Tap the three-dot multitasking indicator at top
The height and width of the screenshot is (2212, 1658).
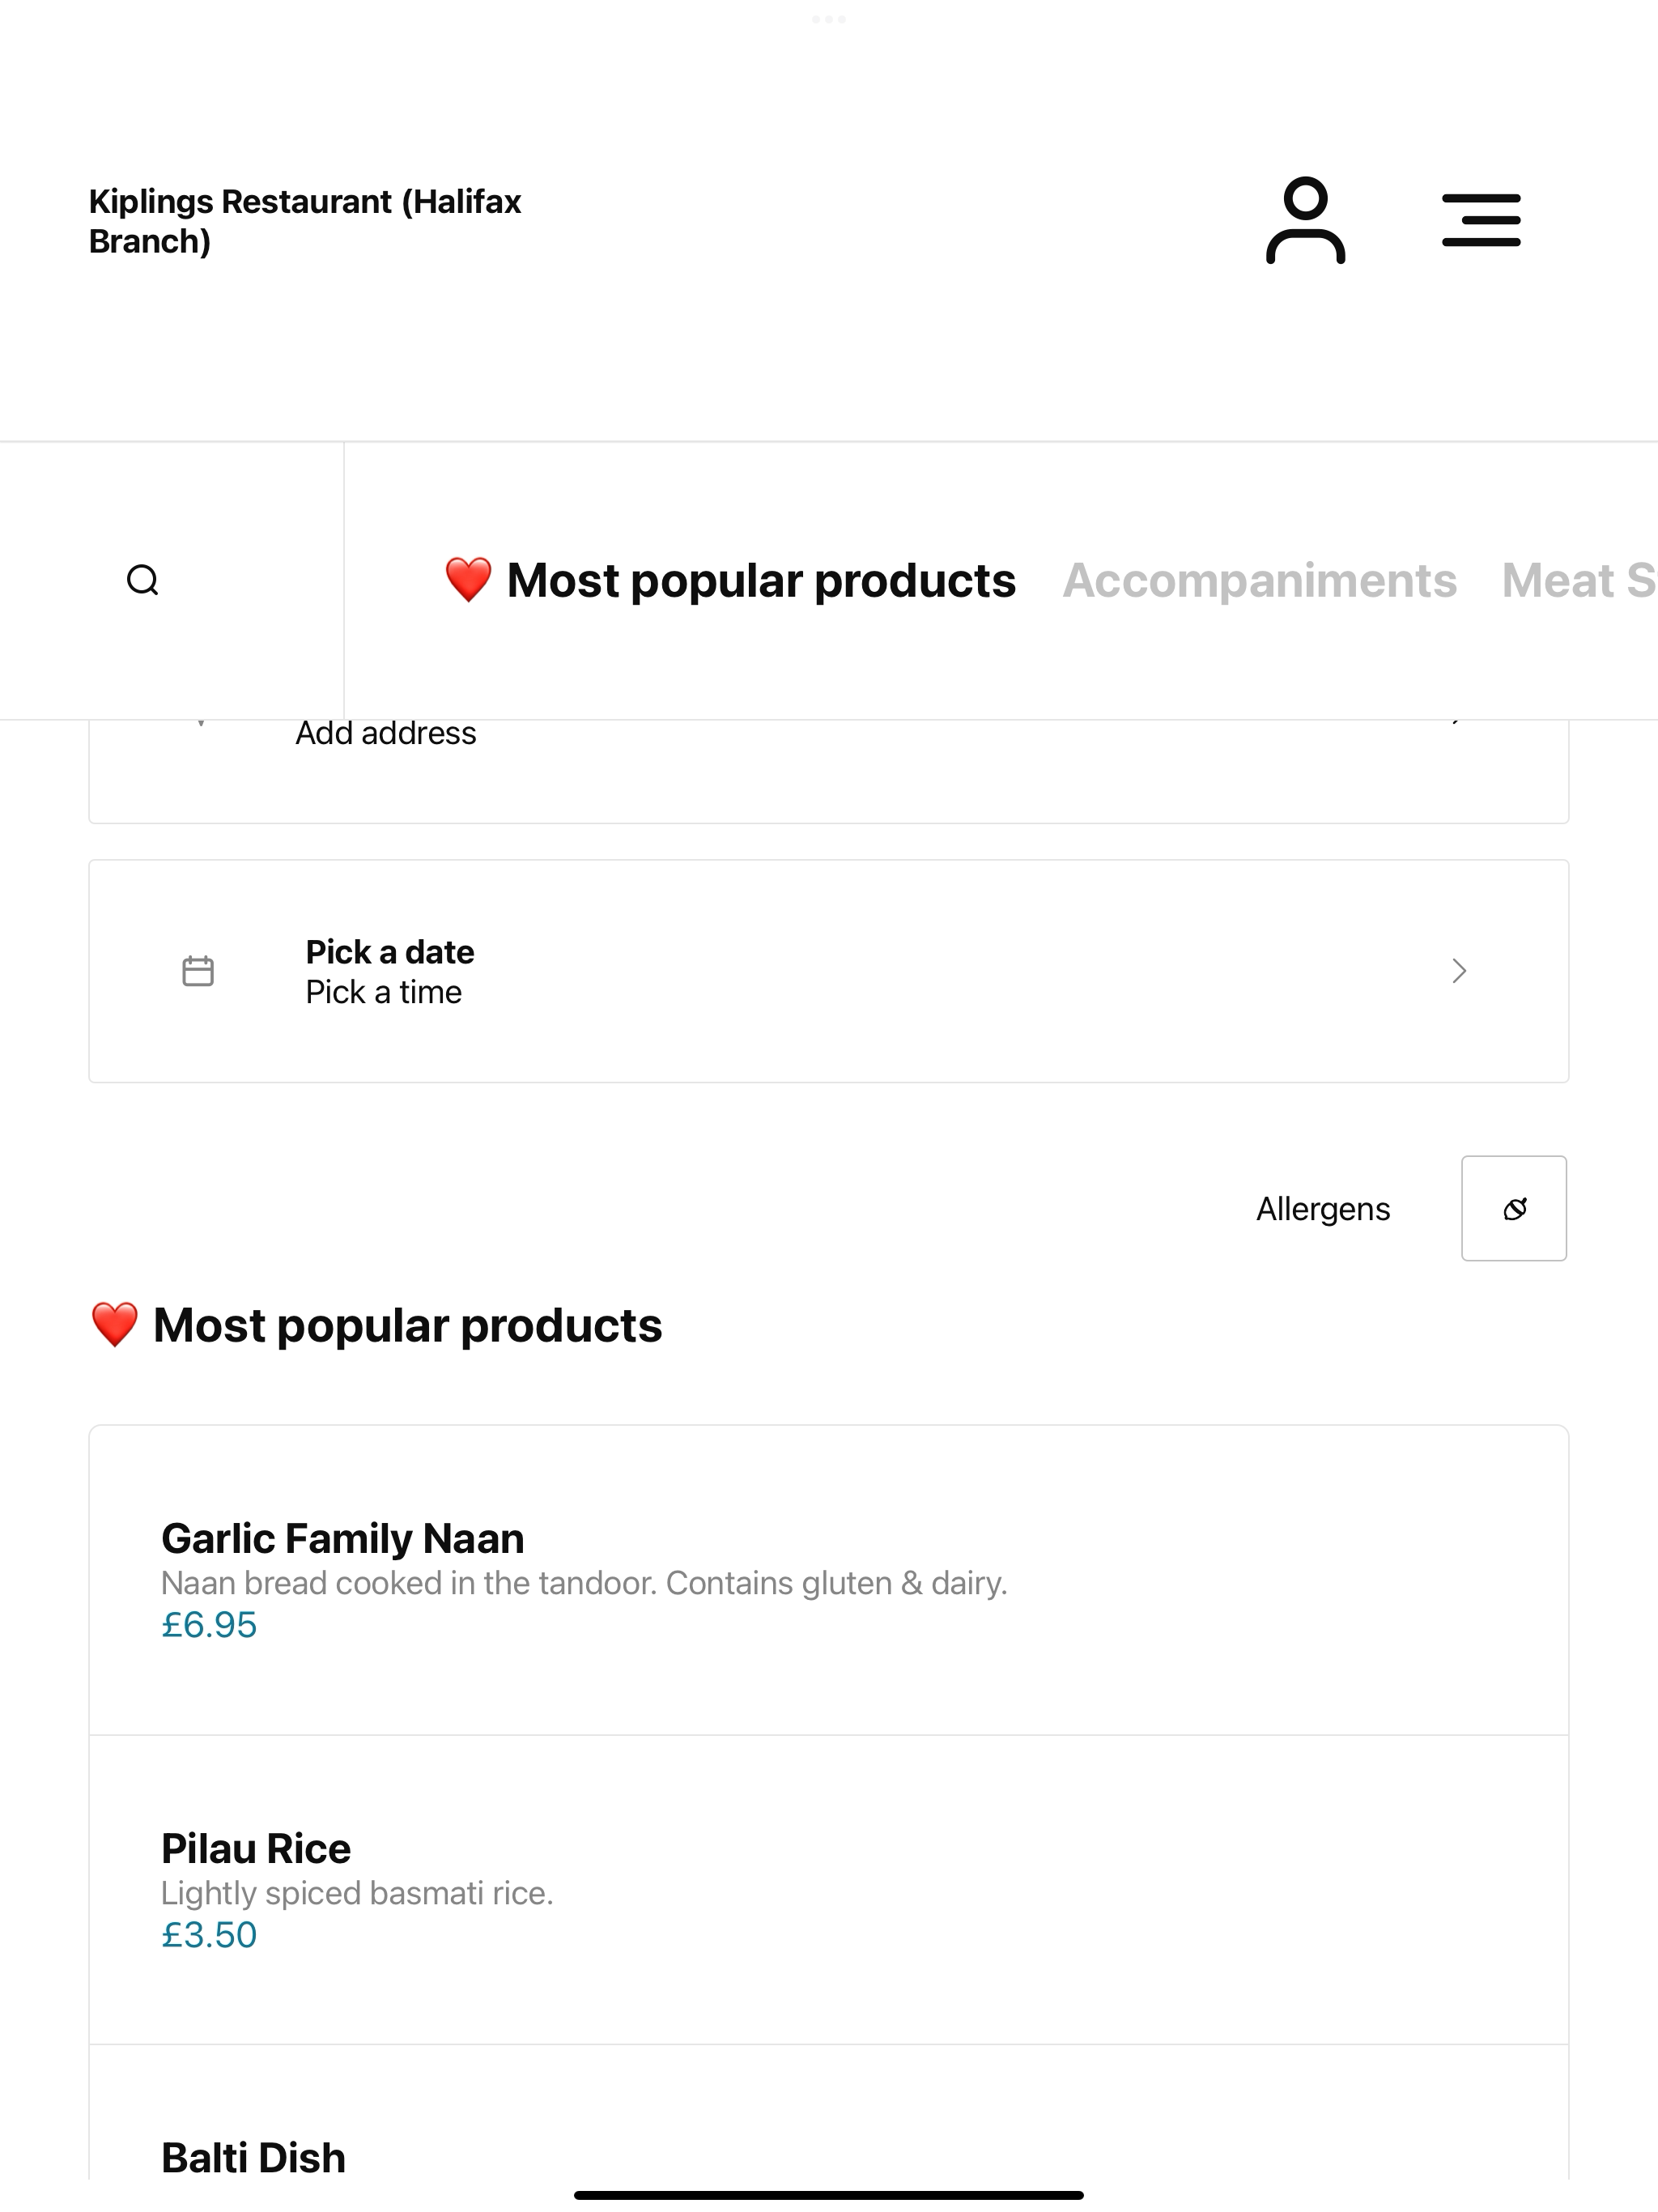[829, 19]
